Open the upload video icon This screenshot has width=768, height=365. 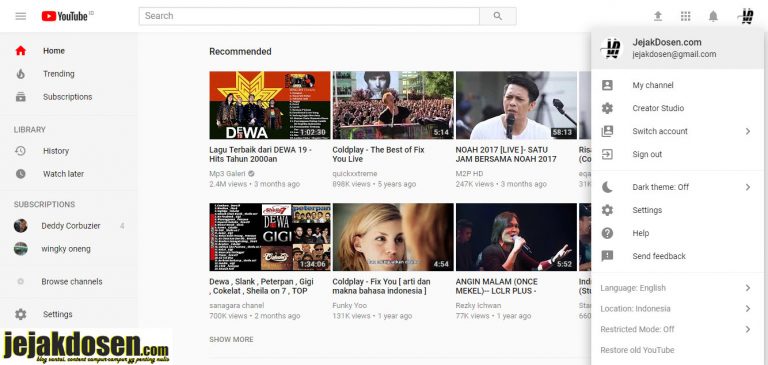point(658,16)
